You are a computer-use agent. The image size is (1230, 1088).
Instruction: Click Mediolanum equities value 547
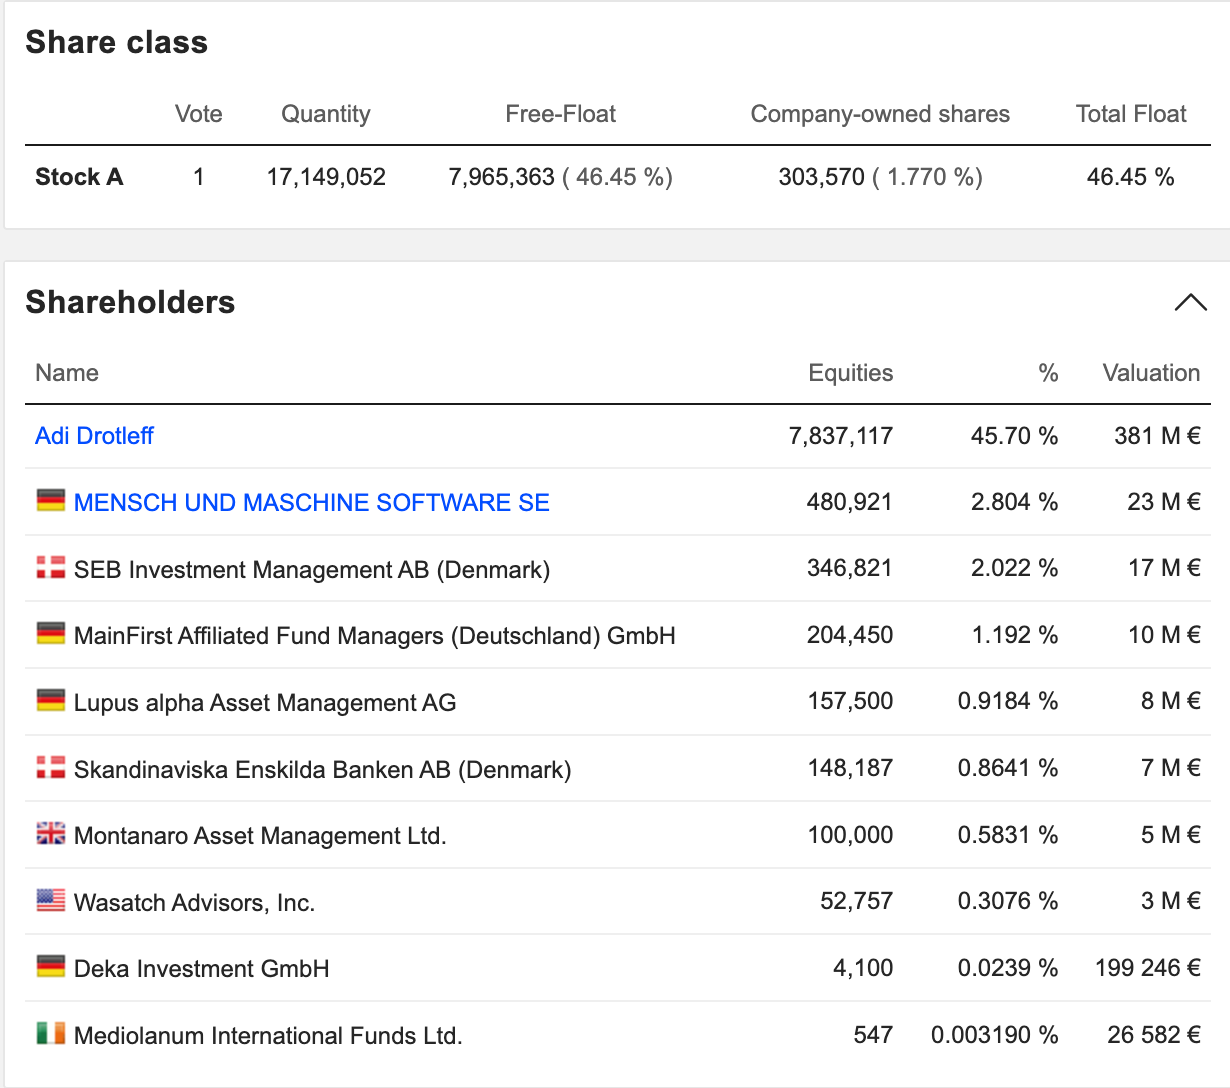click(874, 1035)
